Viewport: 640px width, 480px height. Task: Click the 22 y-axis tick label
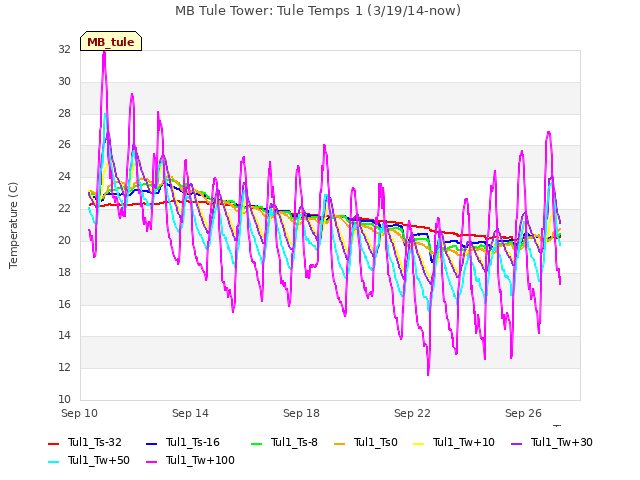64,208
